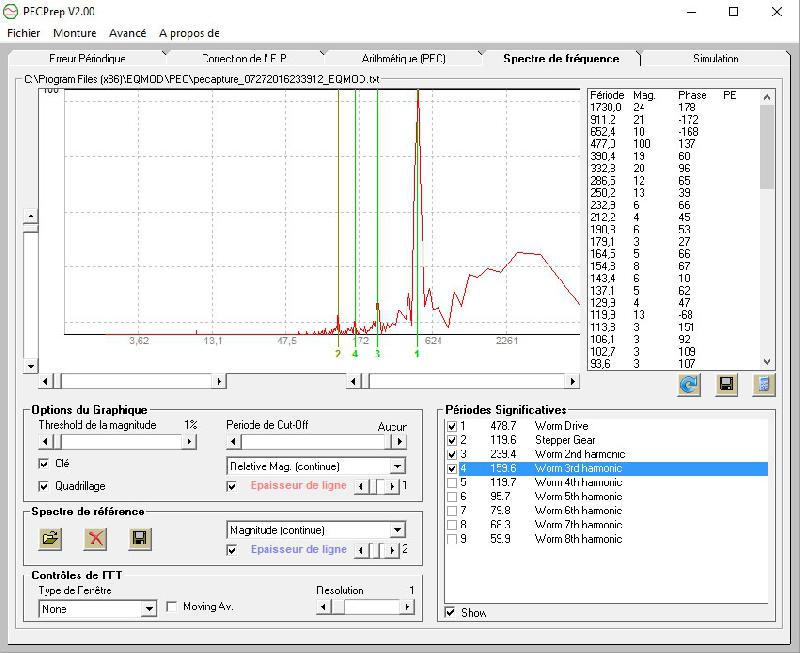Uncheck Worm 2nd harmonic checkbox
Viewport: 800px width, 653px height.
point(452,454)
